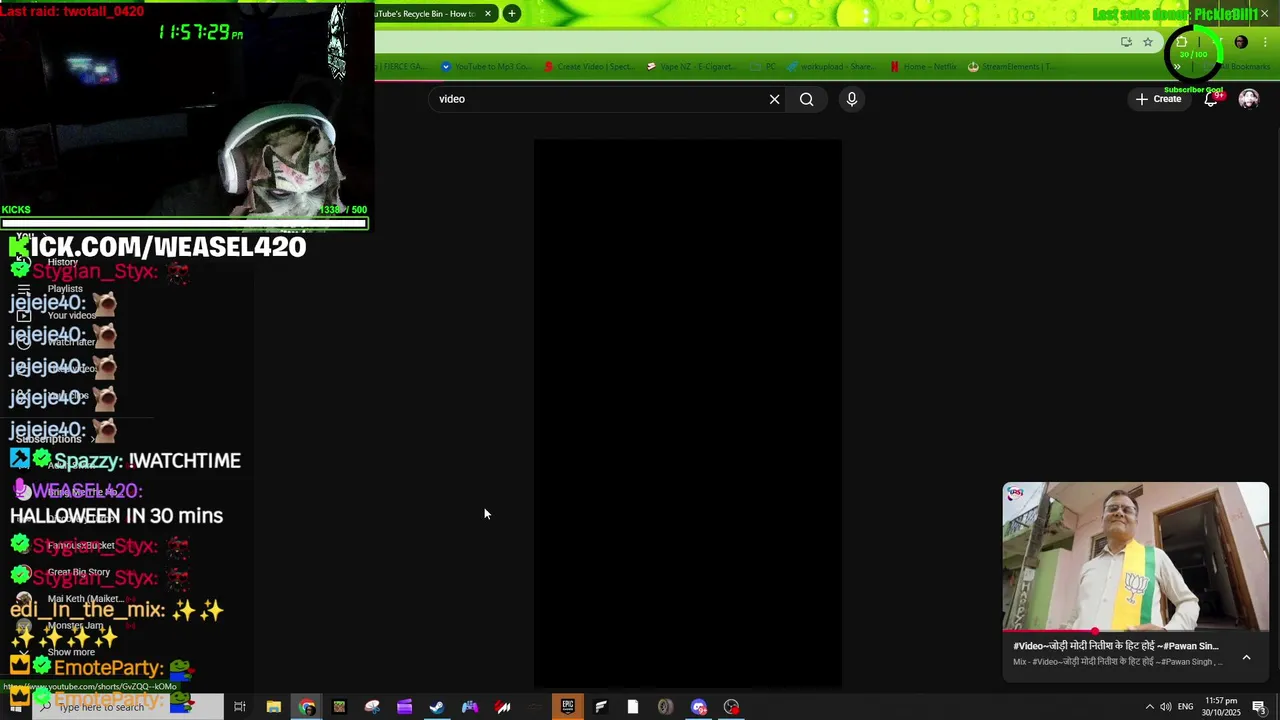Image resolution: width=1280 pixels, height=720 pixels.
Task: Open the Chrome profile avatar
Action: pos(1241,42)
